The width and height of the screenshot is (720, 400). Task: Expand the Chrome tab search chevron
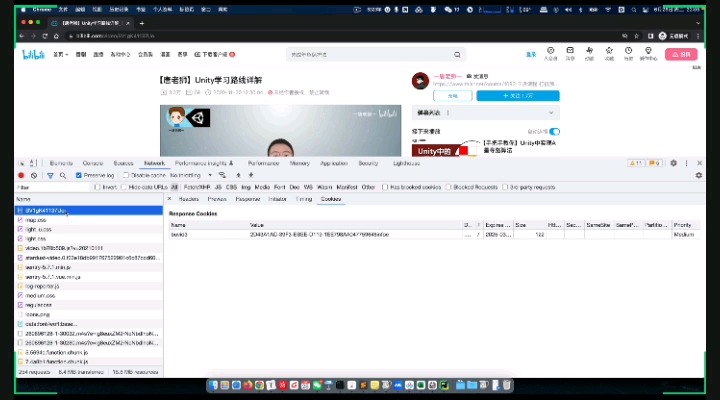click(698, 23)
